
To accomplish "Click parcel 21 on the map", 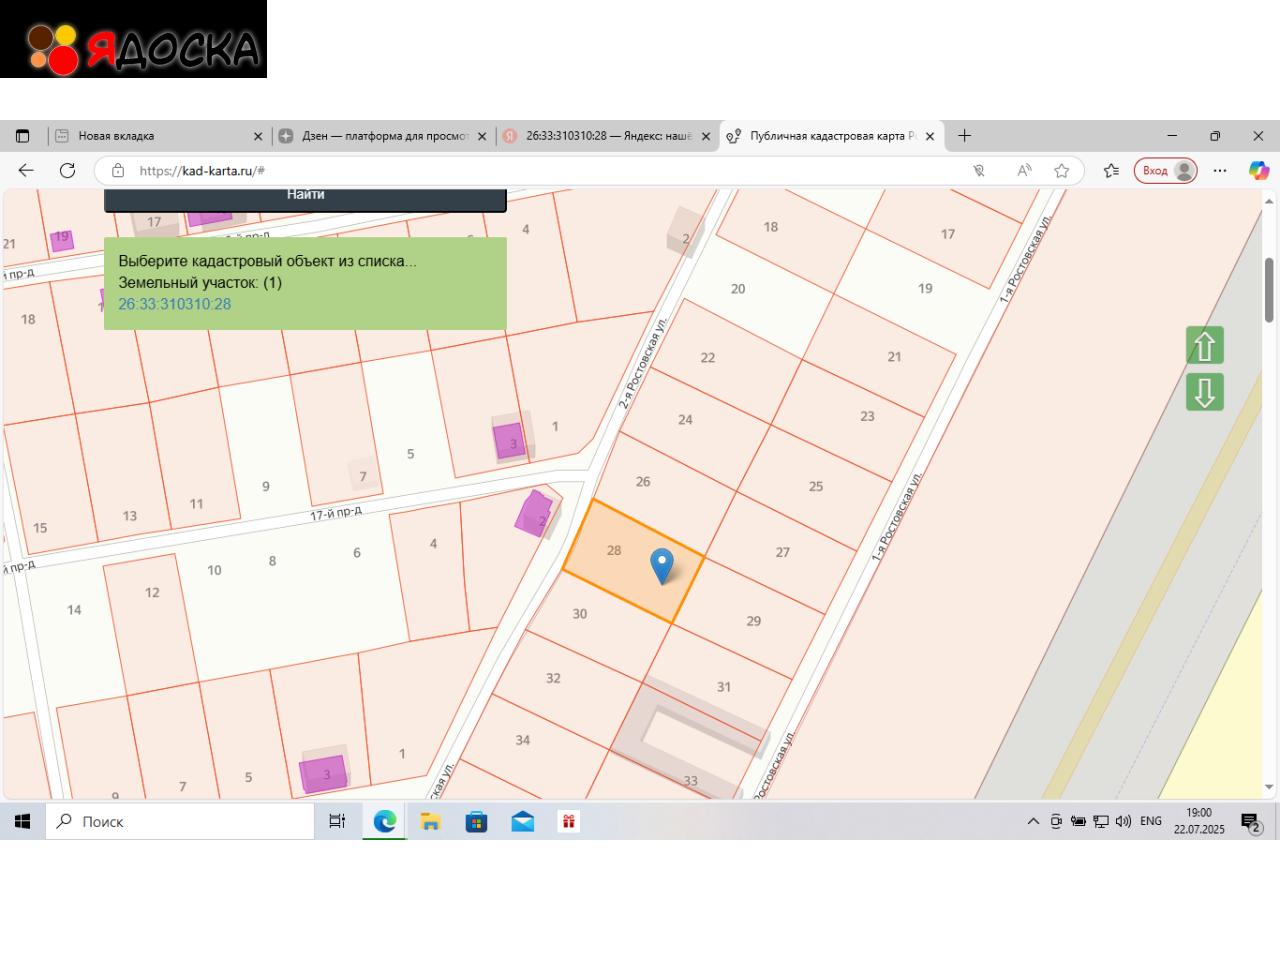I will [894, 357].
